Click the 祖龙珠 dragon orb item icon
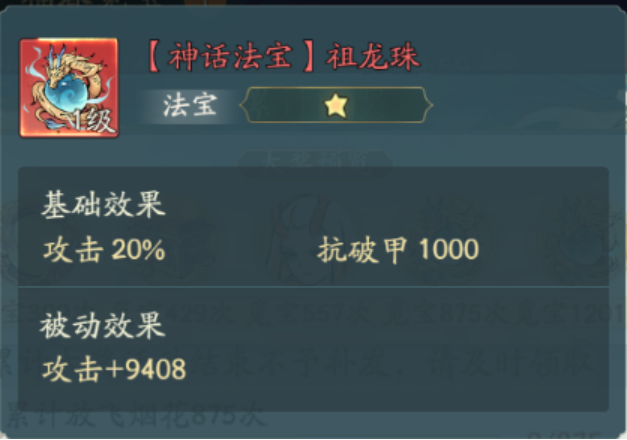 point(69,88)
